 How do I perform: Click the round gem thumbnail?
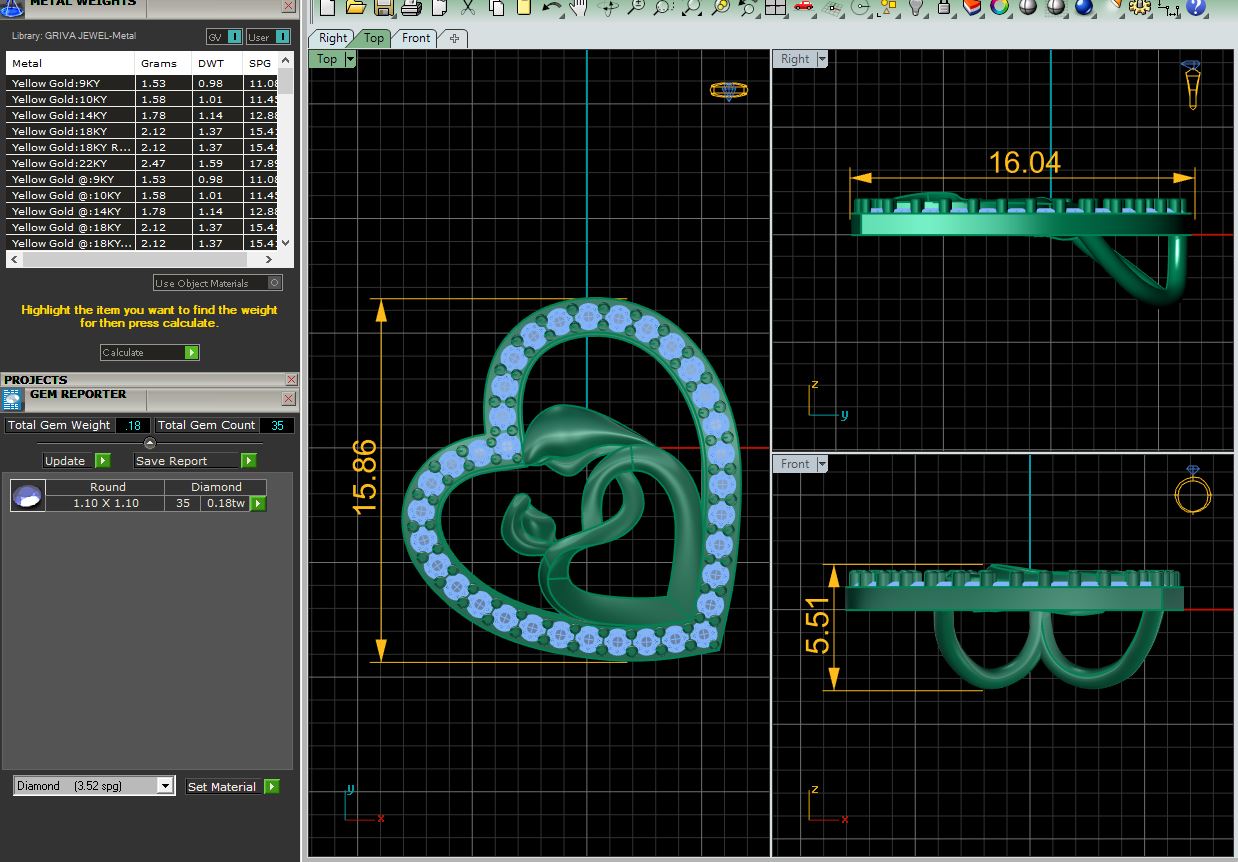[26, 495]
